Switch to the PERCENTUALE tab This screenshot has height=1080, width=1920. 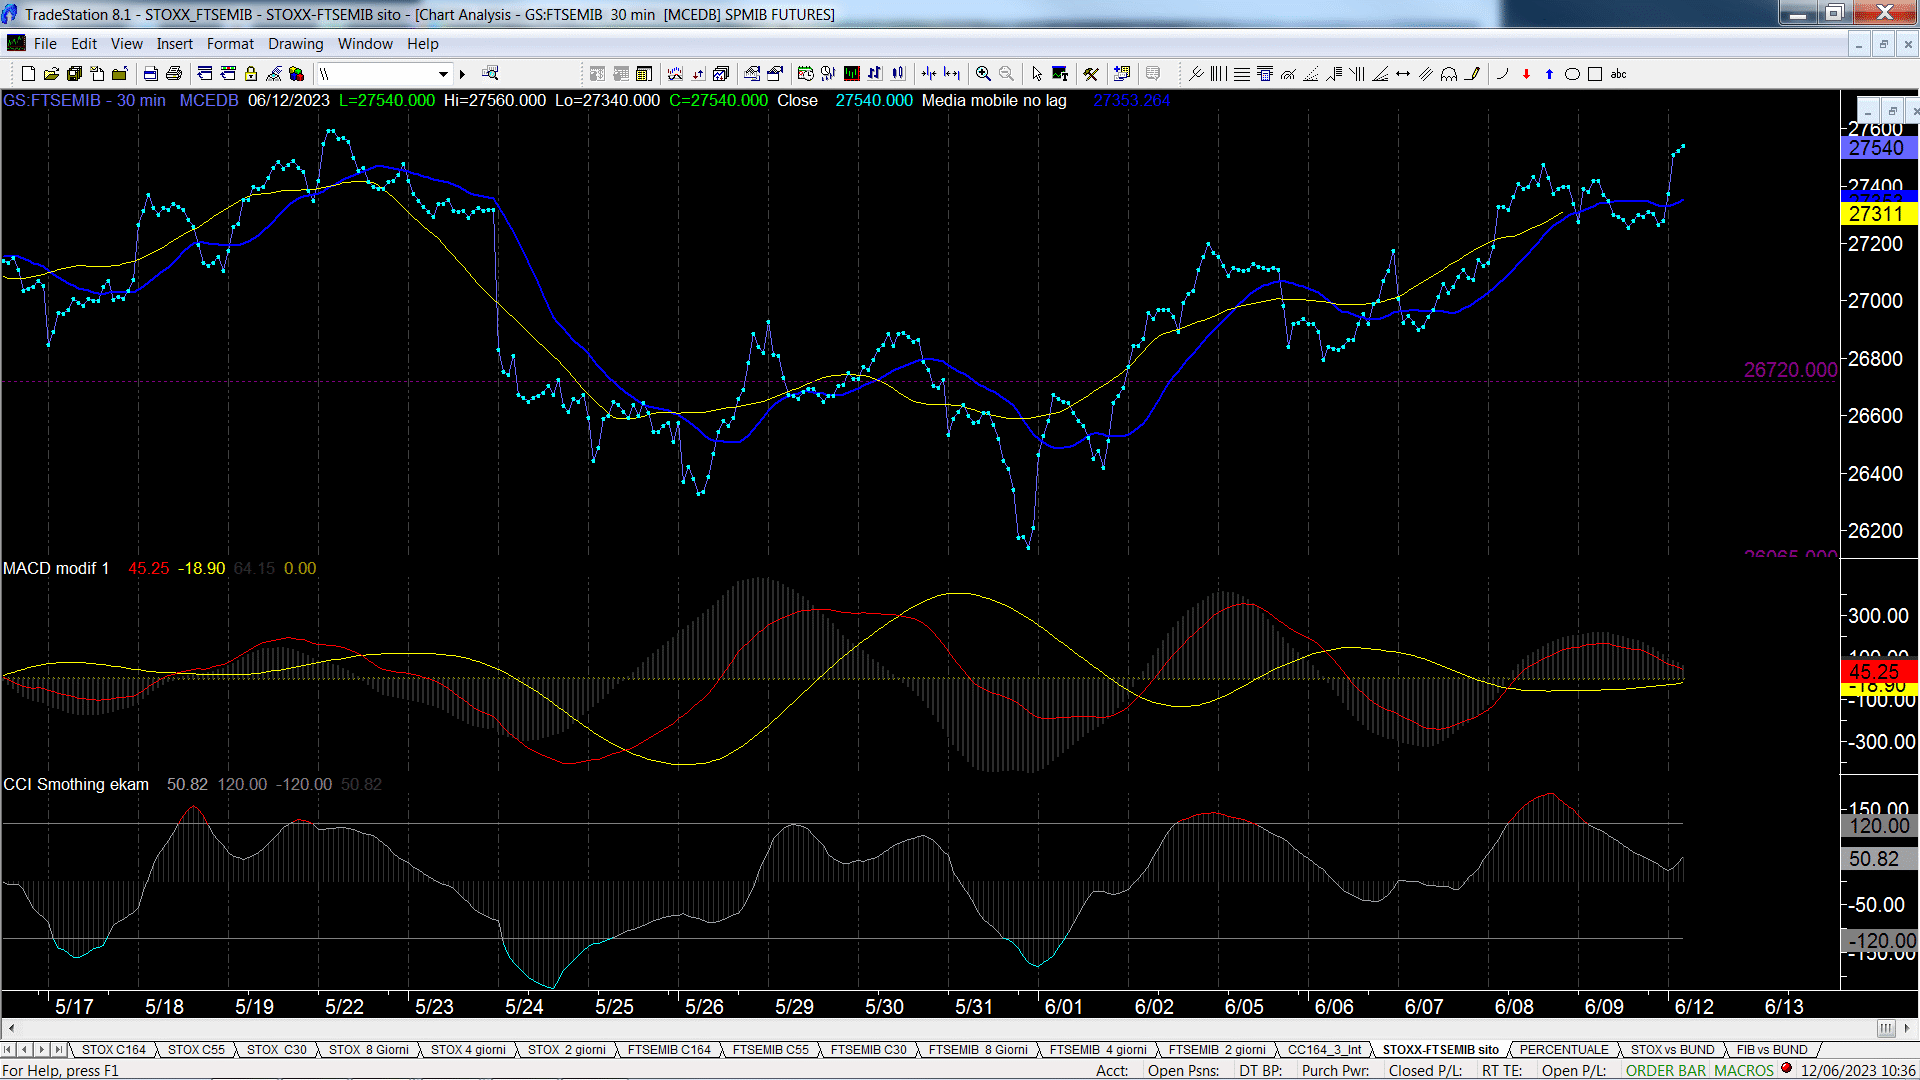(x=1564, y=1049)
